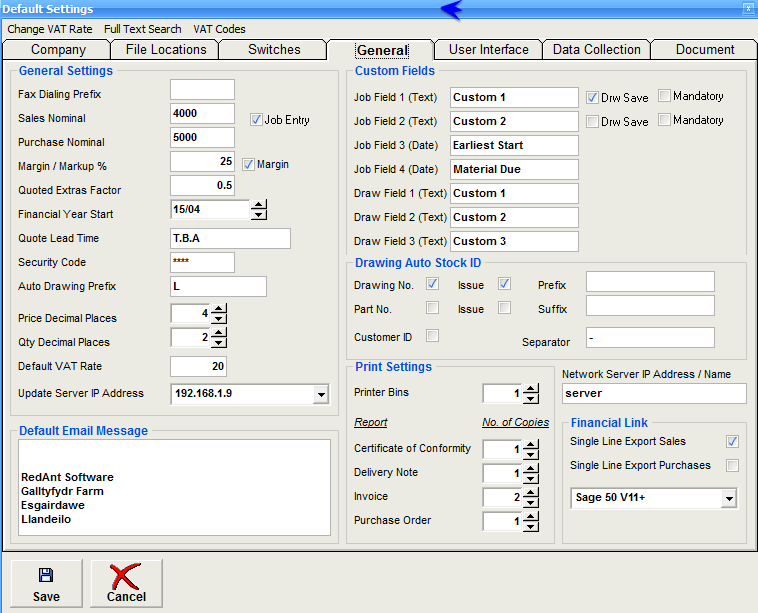Viewport: 758px width, 613px height.
Task: Click the Network Server IP Address field
Action: click(x=654, y=394)
